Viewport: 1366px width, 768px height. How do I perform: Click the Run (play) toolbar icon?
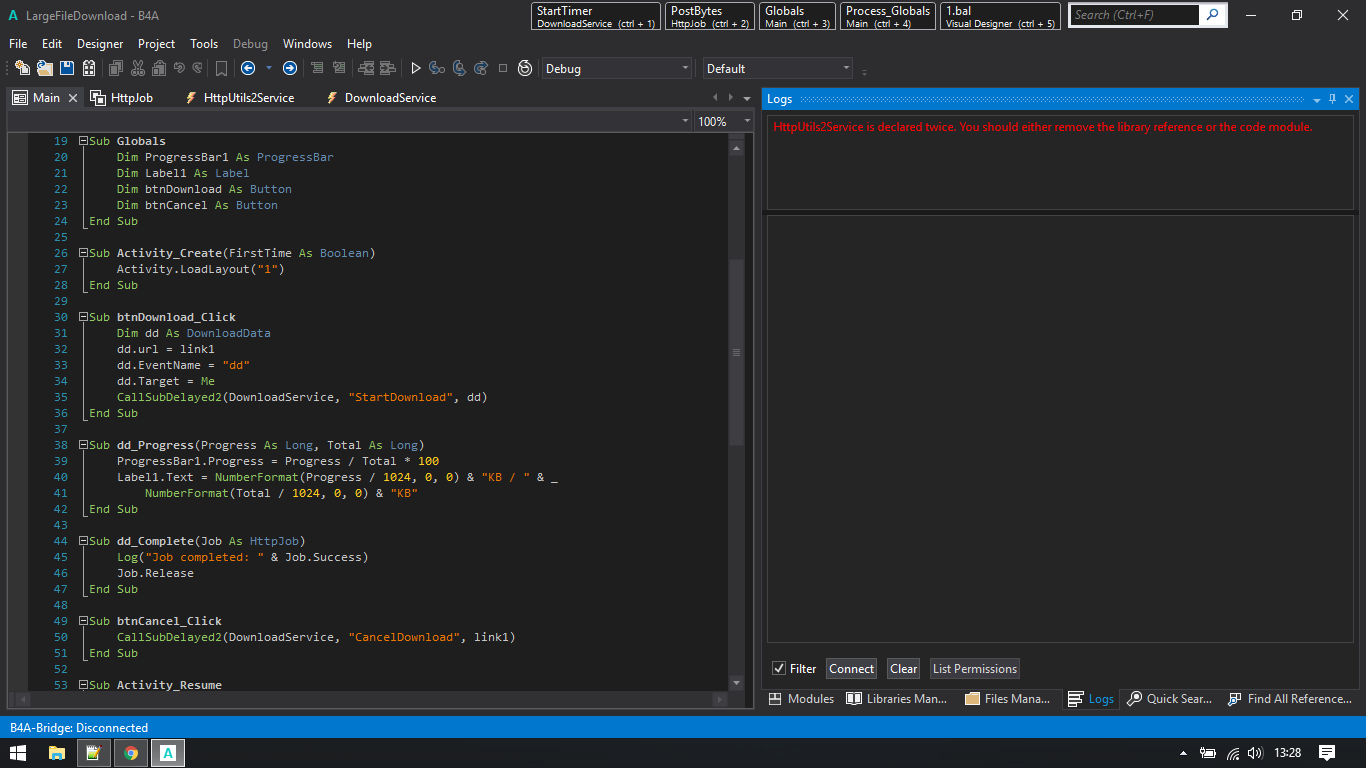point(416,68)
